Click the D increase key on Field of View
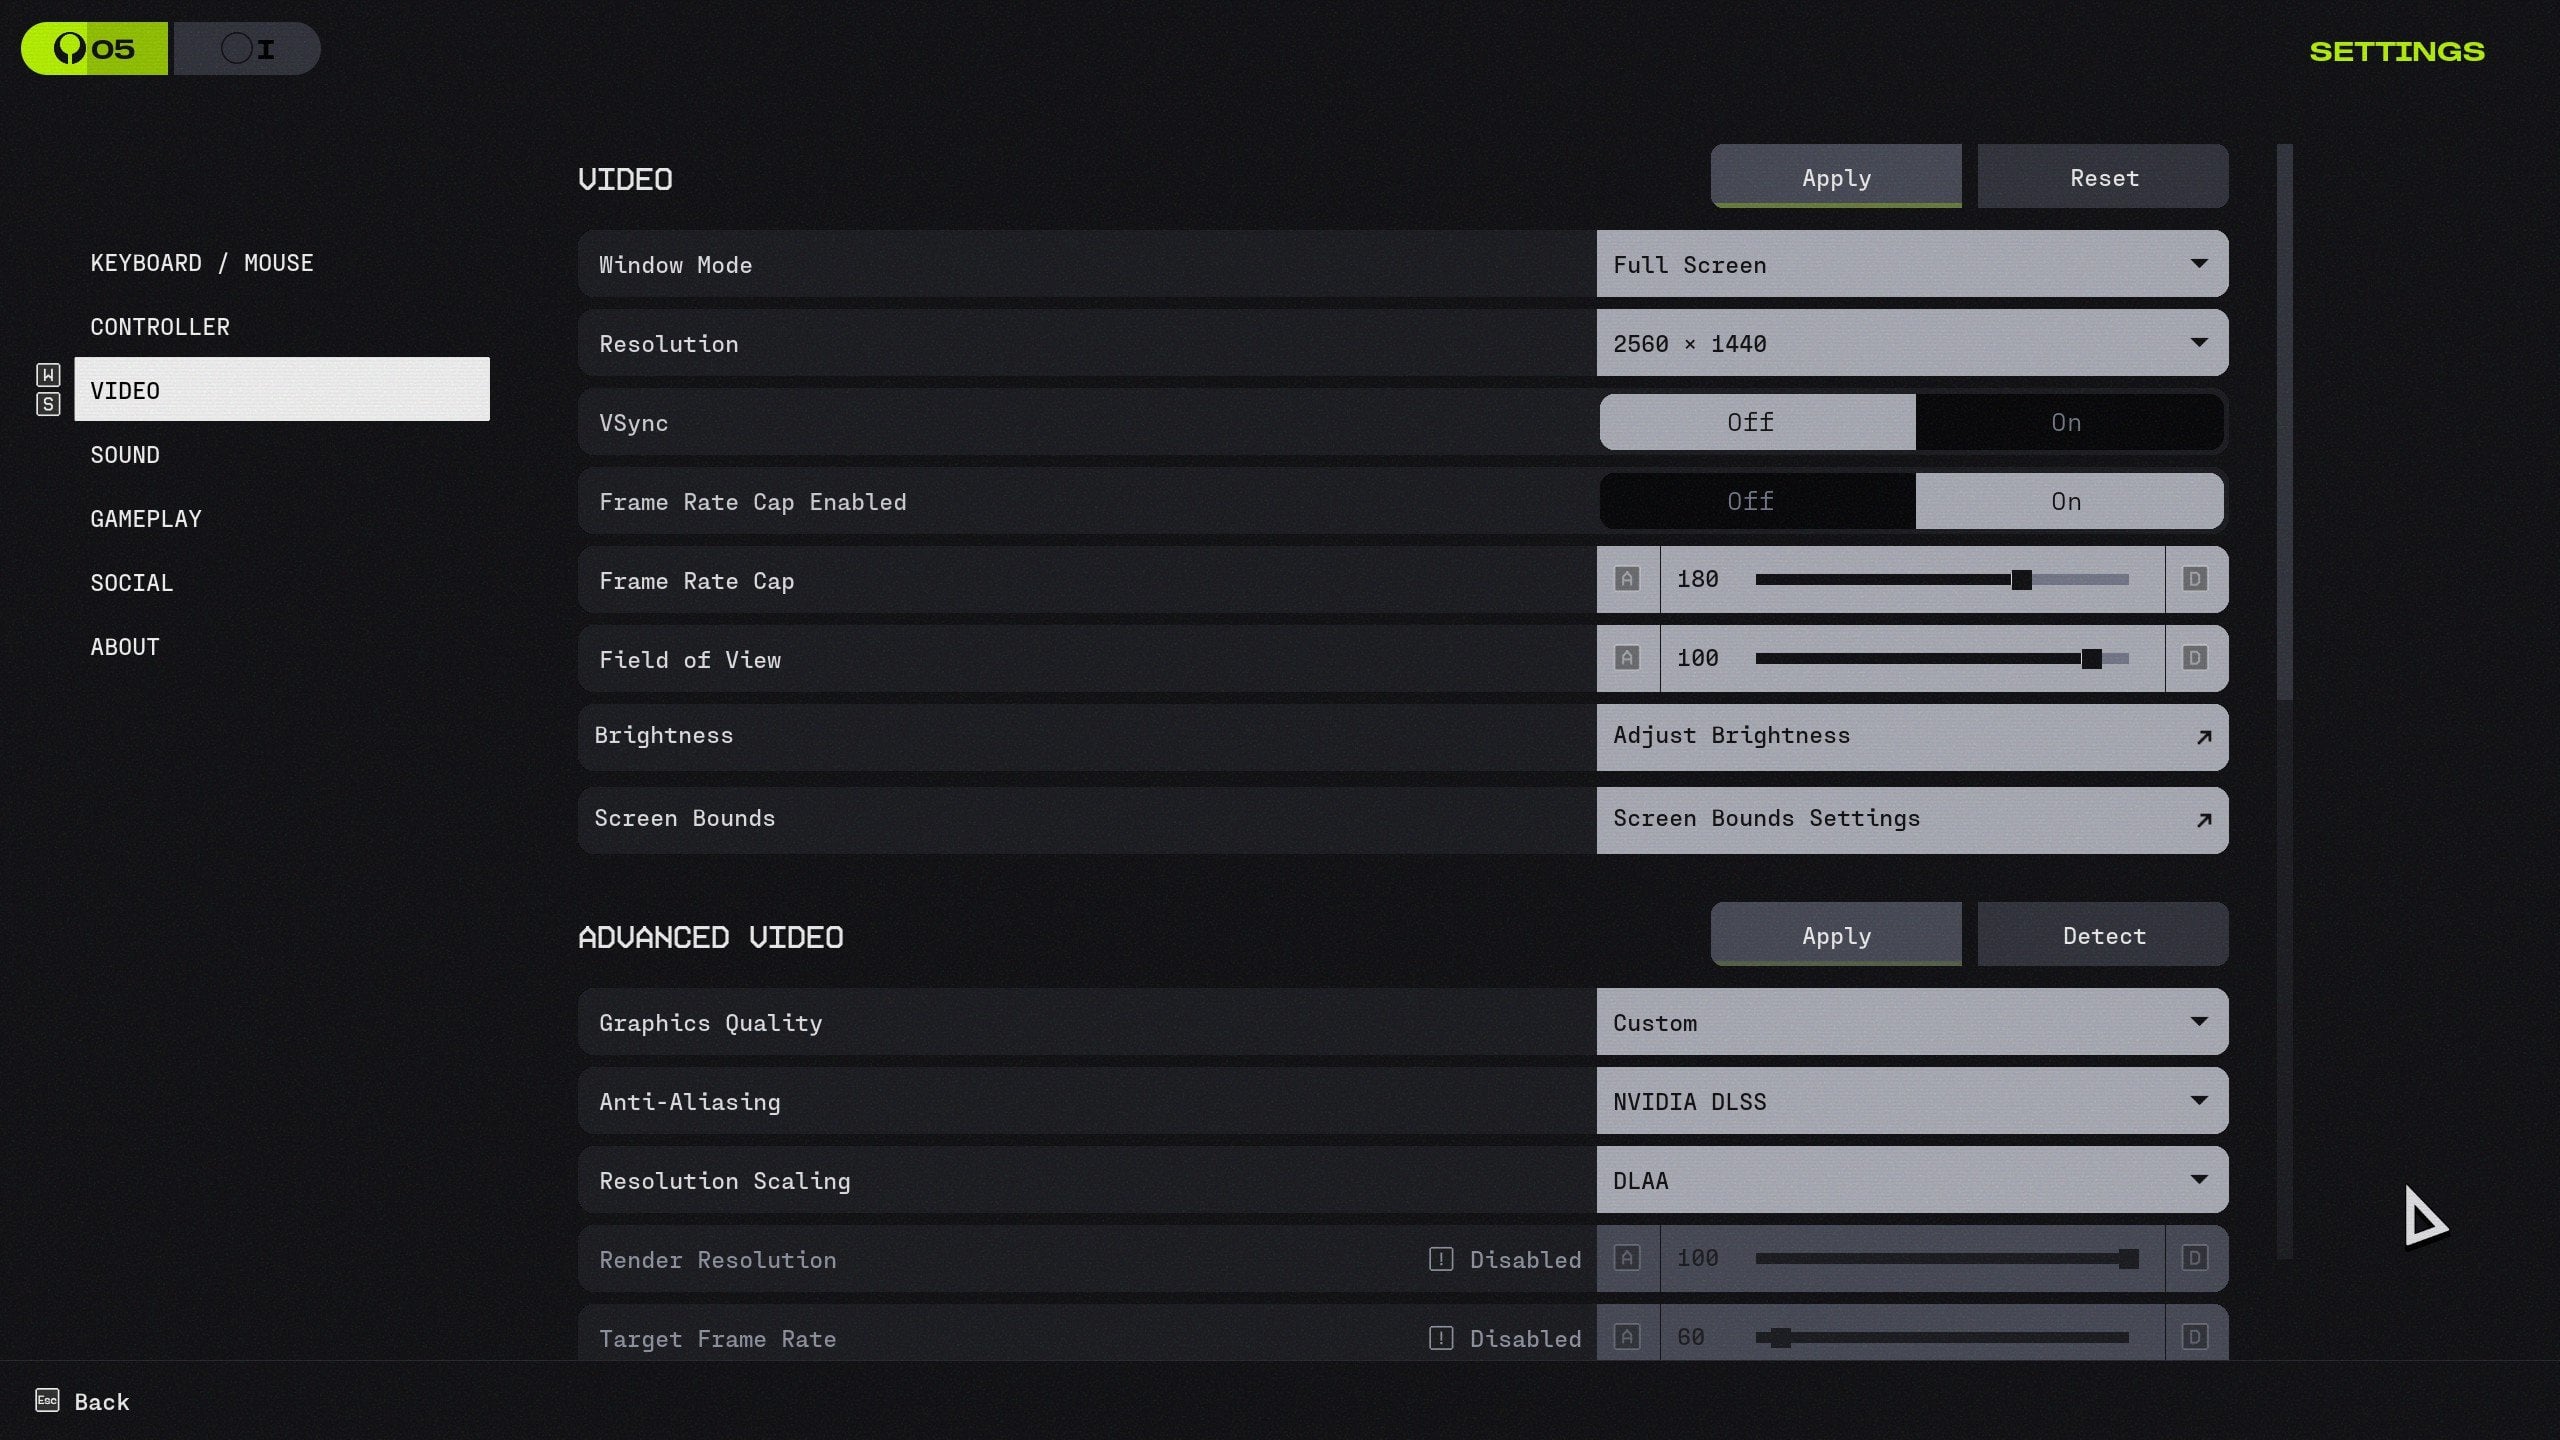 (x=2195, y=658)
